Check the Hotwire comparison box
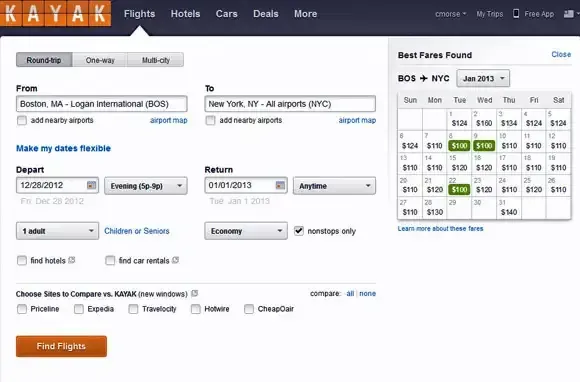This screenshot has height=382, width=580. (196, 309)
